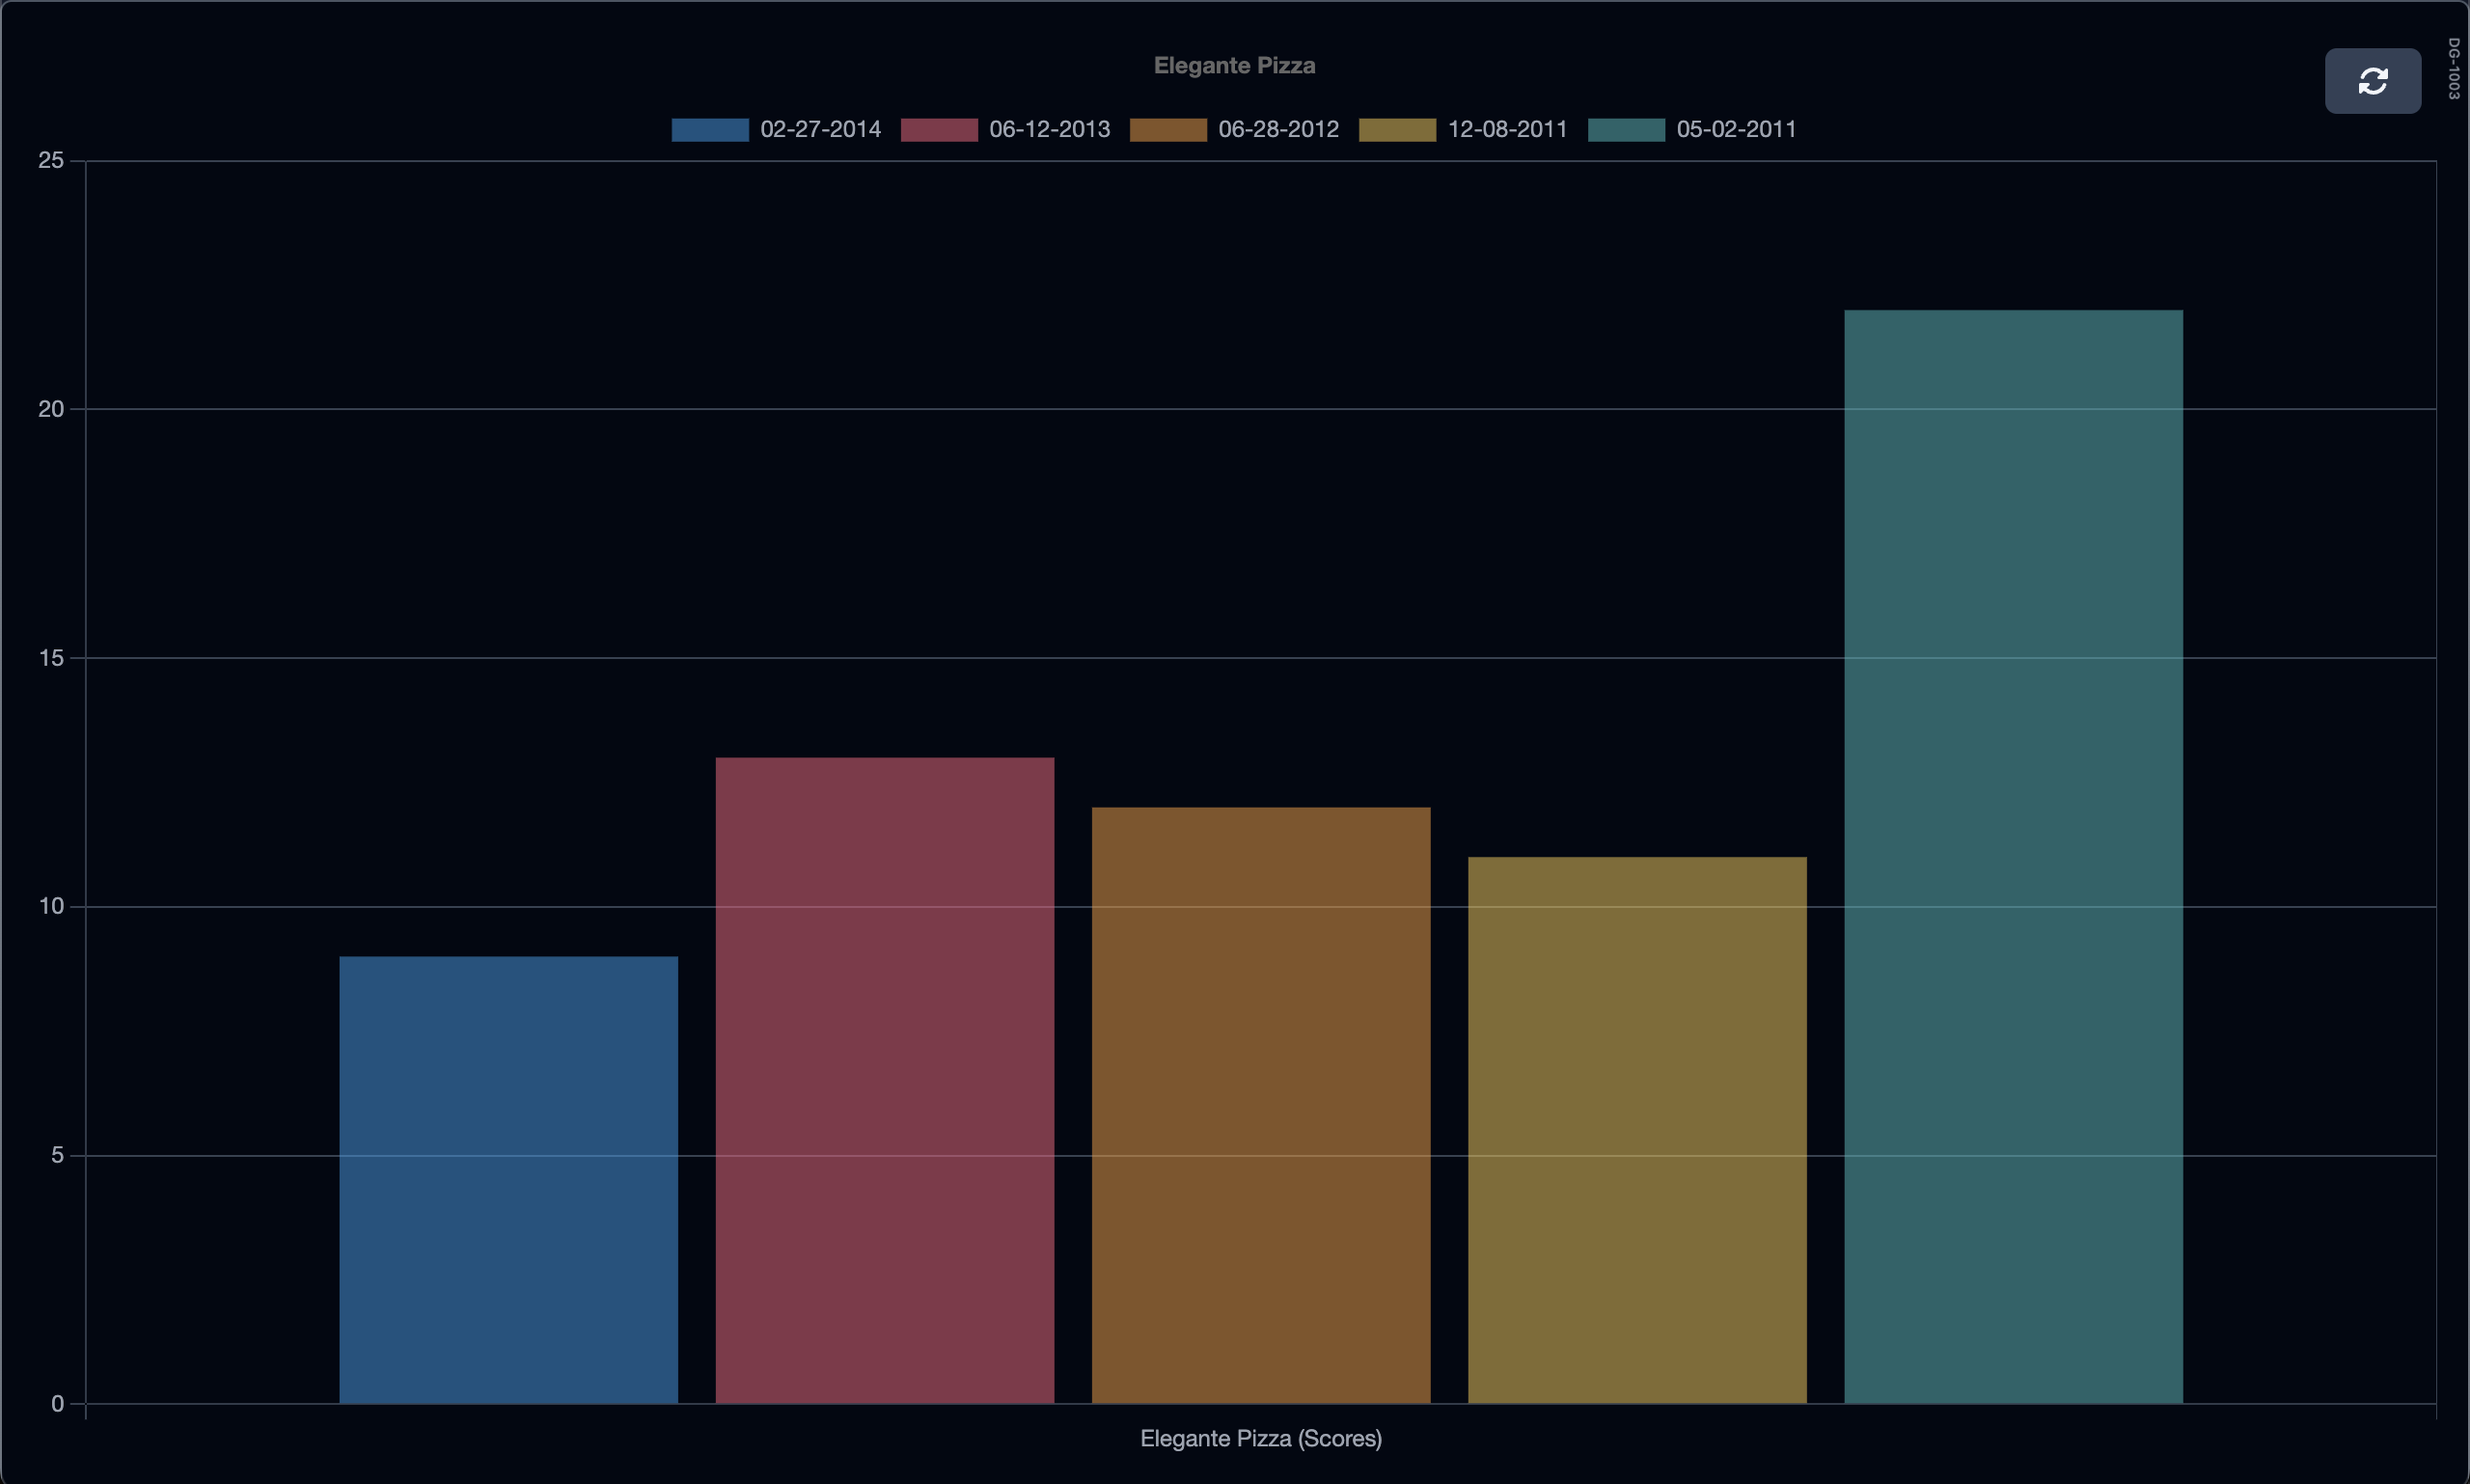Image resolution: width=2470 pixels, height=1484 pixels.
Task: Click the DG-1003 label on the right edge
Action: click(x=2456, y=68)
